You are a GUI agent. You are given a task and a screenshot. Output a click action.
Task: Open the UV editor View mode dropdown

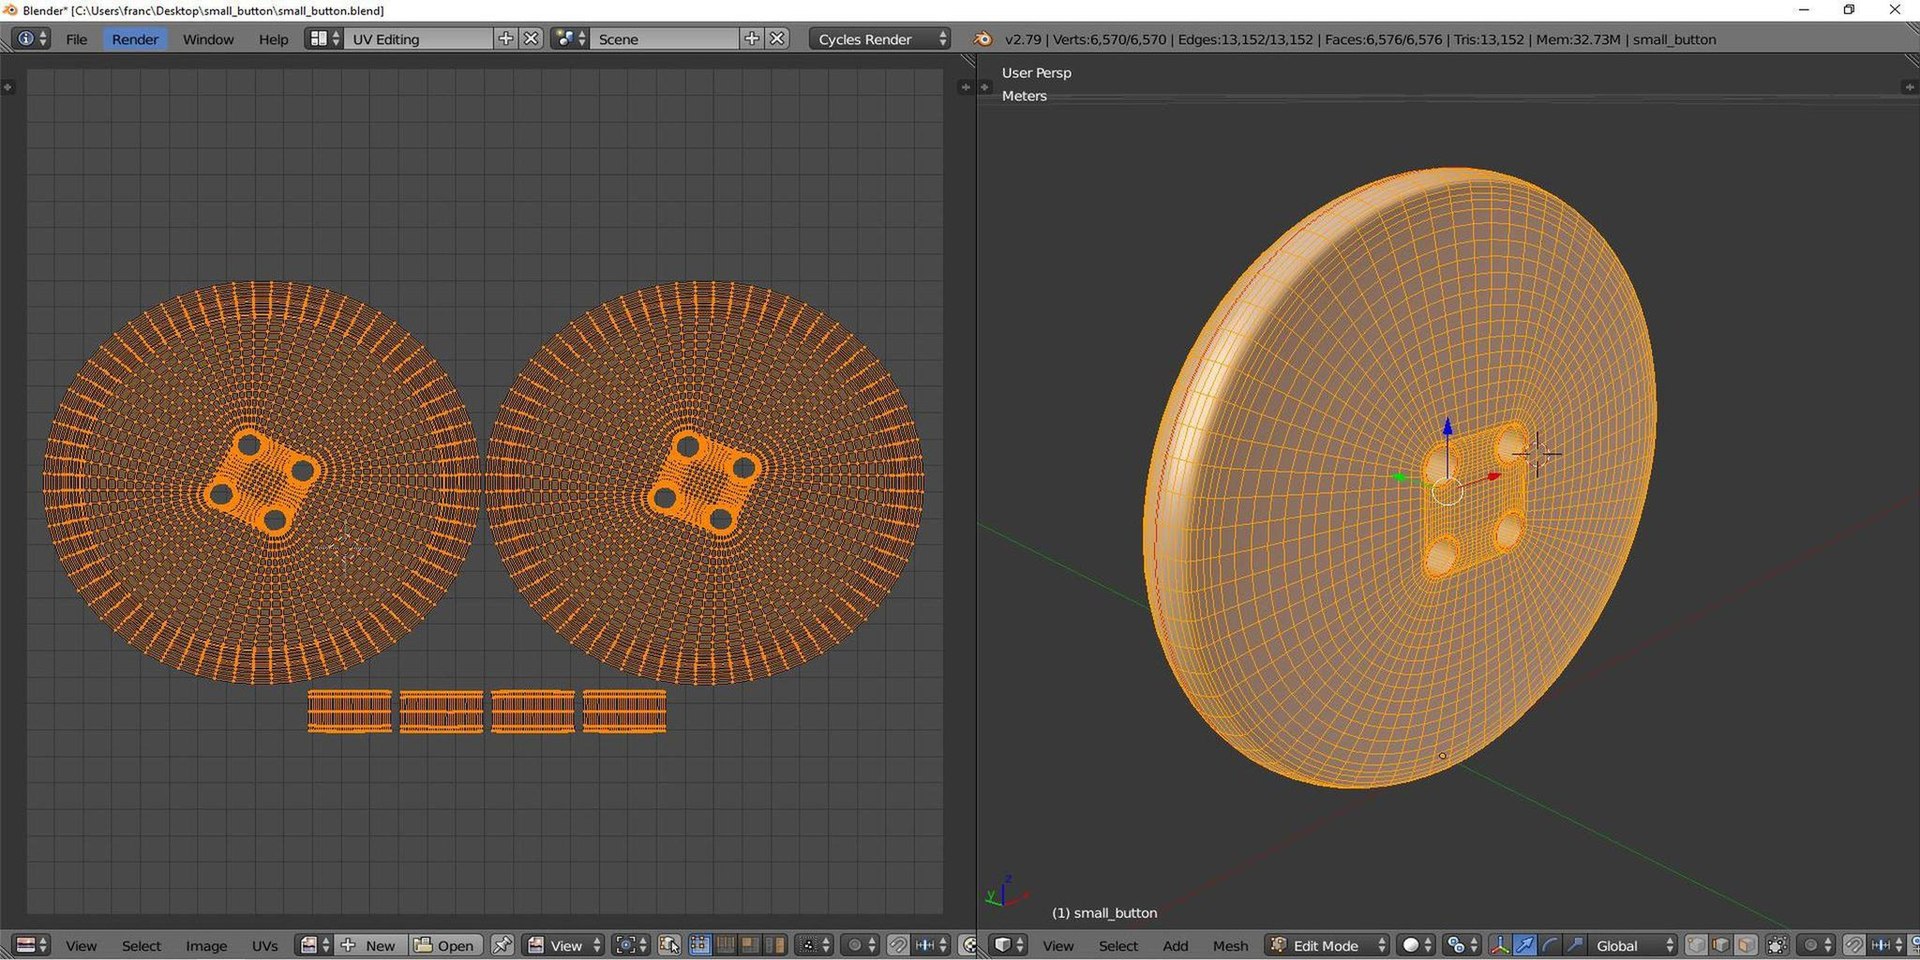[564, 945]
